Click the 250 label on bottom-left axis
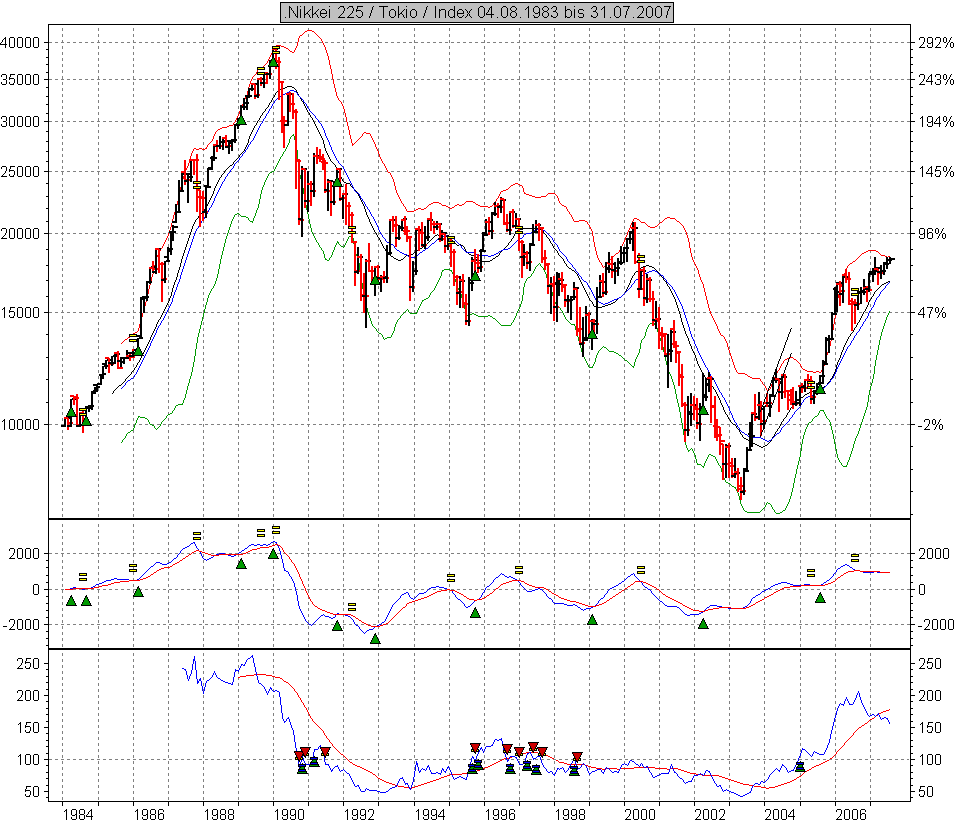 27,663
